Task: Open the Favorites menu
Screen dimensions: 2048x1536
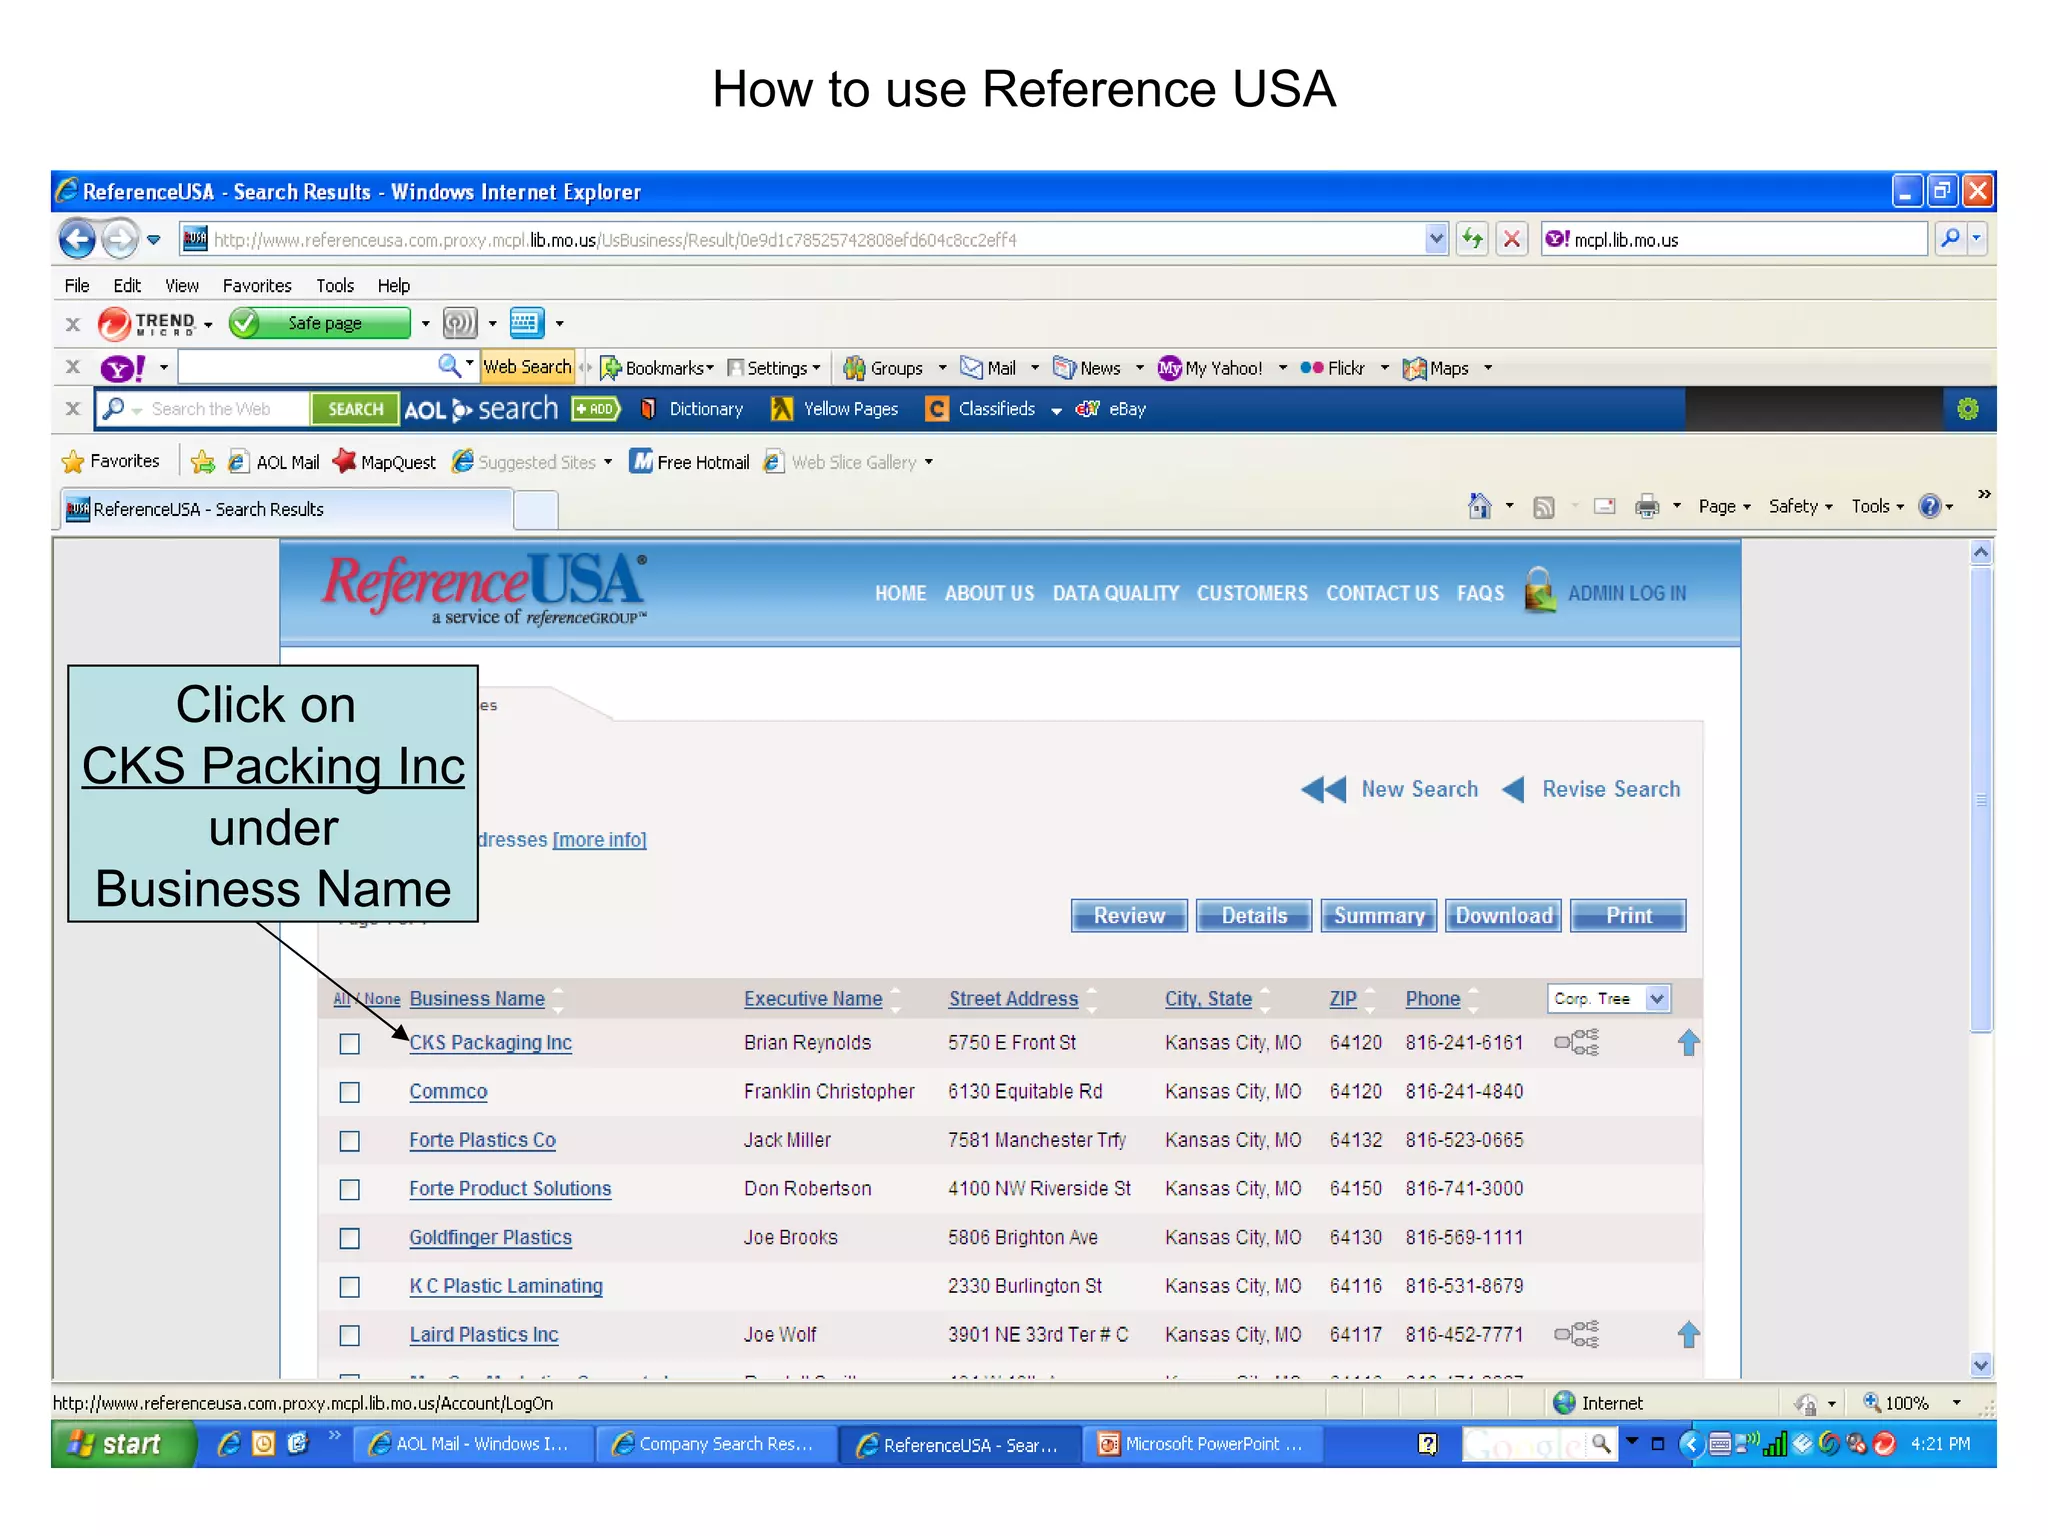Action: 257,285
